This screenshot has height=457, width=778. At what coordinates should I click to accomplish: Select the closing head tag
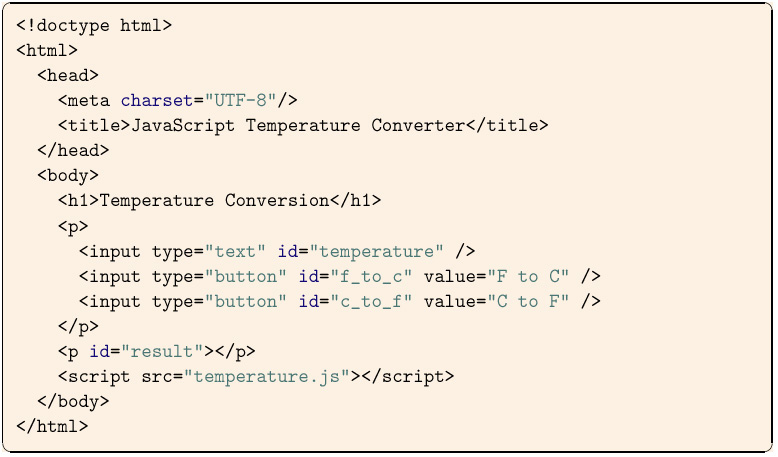73,150
